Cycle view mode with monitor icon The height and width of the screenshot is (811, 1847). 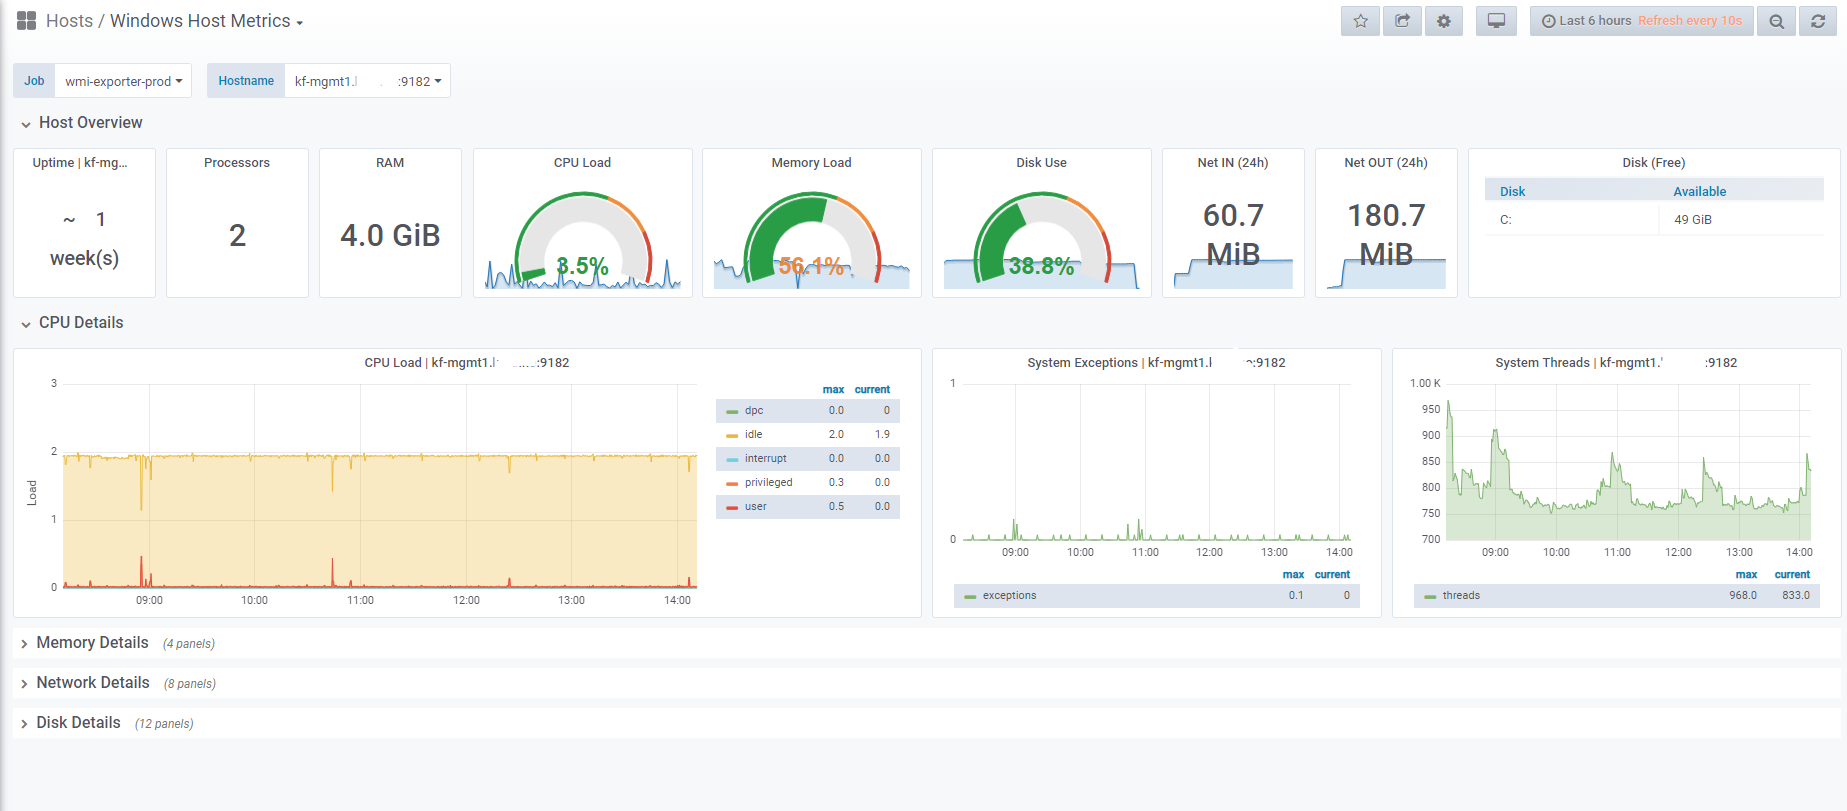(1496, 21)
